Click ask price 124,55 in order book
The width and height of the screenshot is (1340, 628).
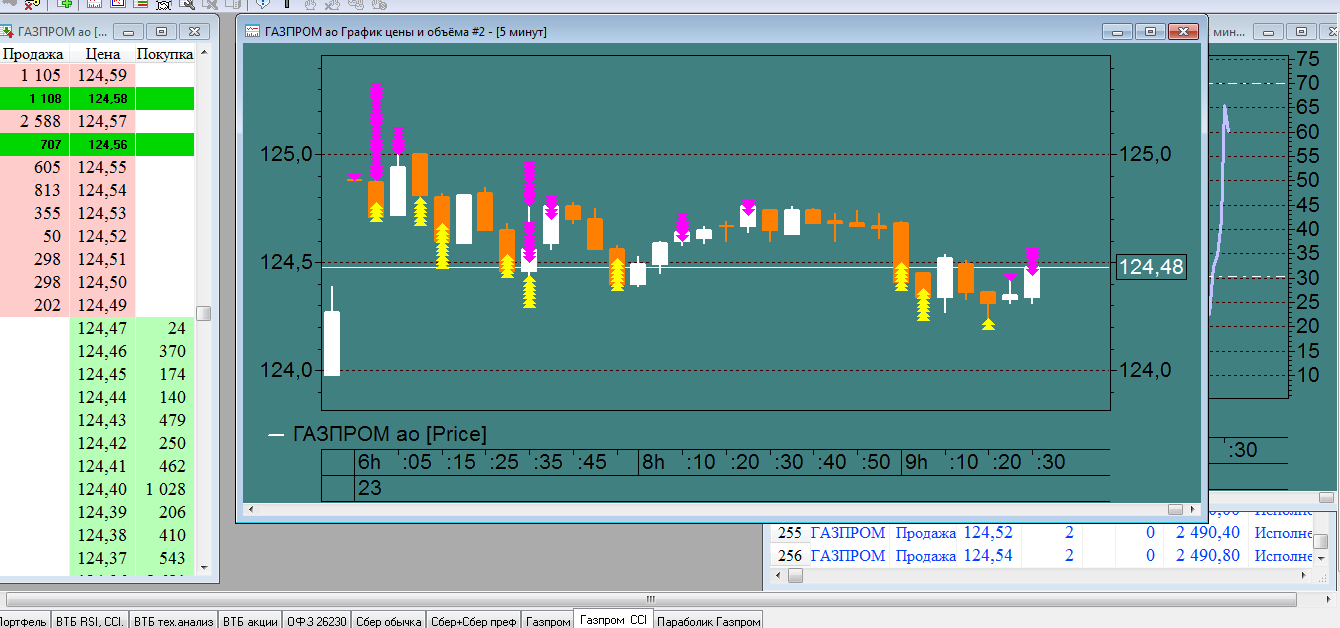[x=102, y=167]
